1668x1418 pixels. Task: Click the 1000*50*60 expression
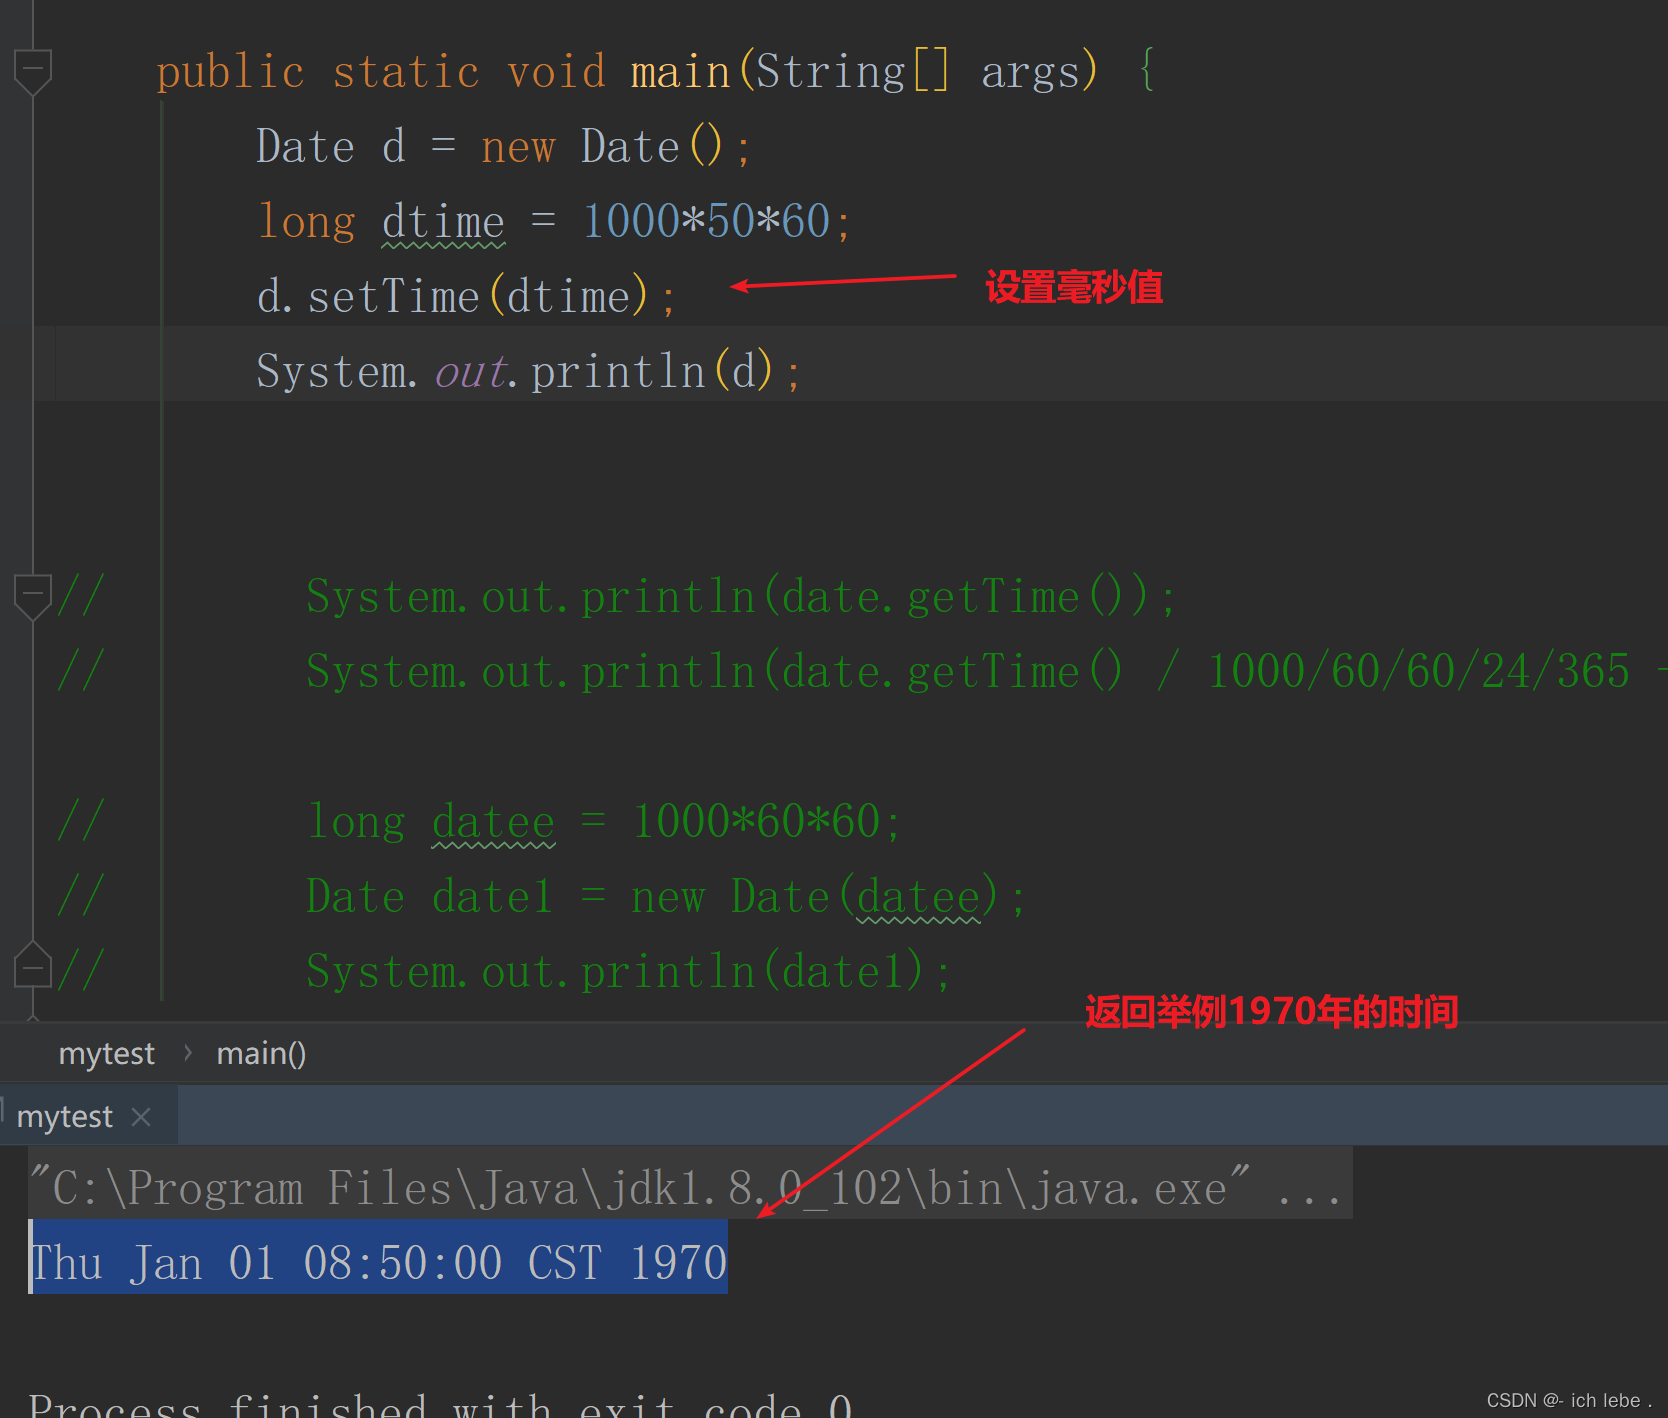pos(705,221)
